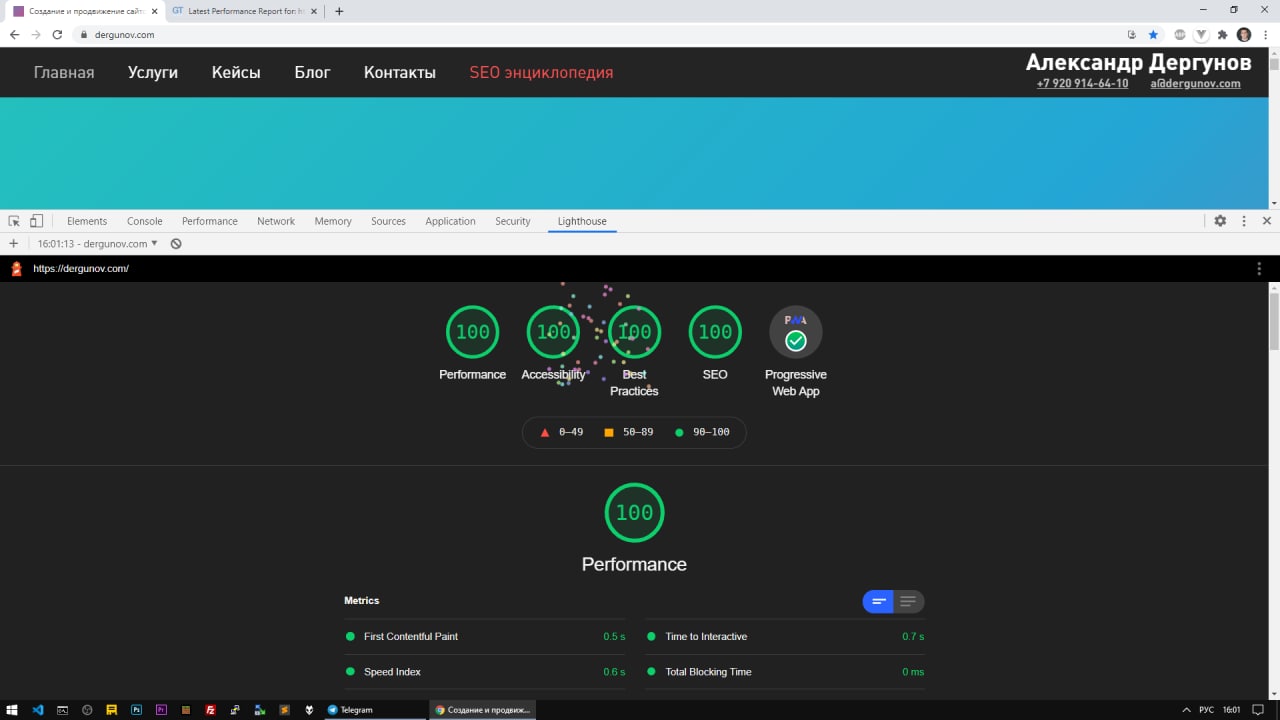Click the Lighthouse report vertical scrollbar
Screen dimensions: 1280x720
(1274, 322)
